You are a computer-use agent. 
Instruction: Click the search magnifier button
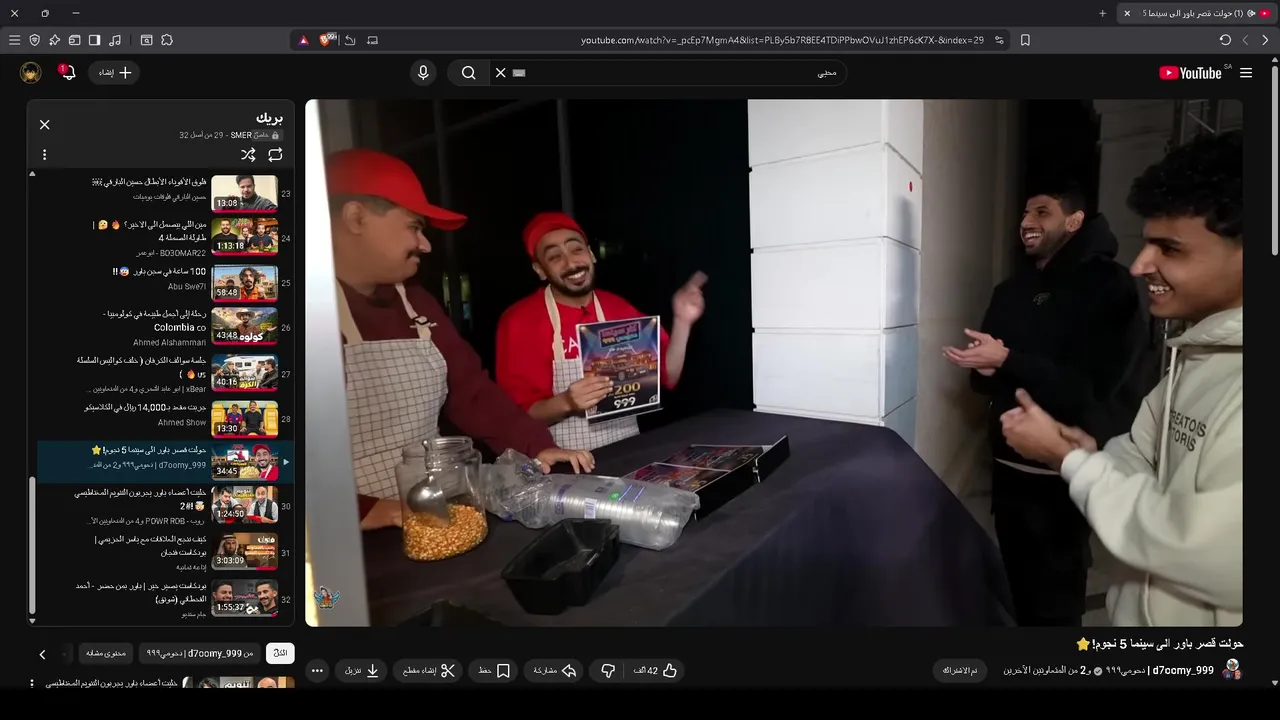pyautogui.click(x=468, y=73)
